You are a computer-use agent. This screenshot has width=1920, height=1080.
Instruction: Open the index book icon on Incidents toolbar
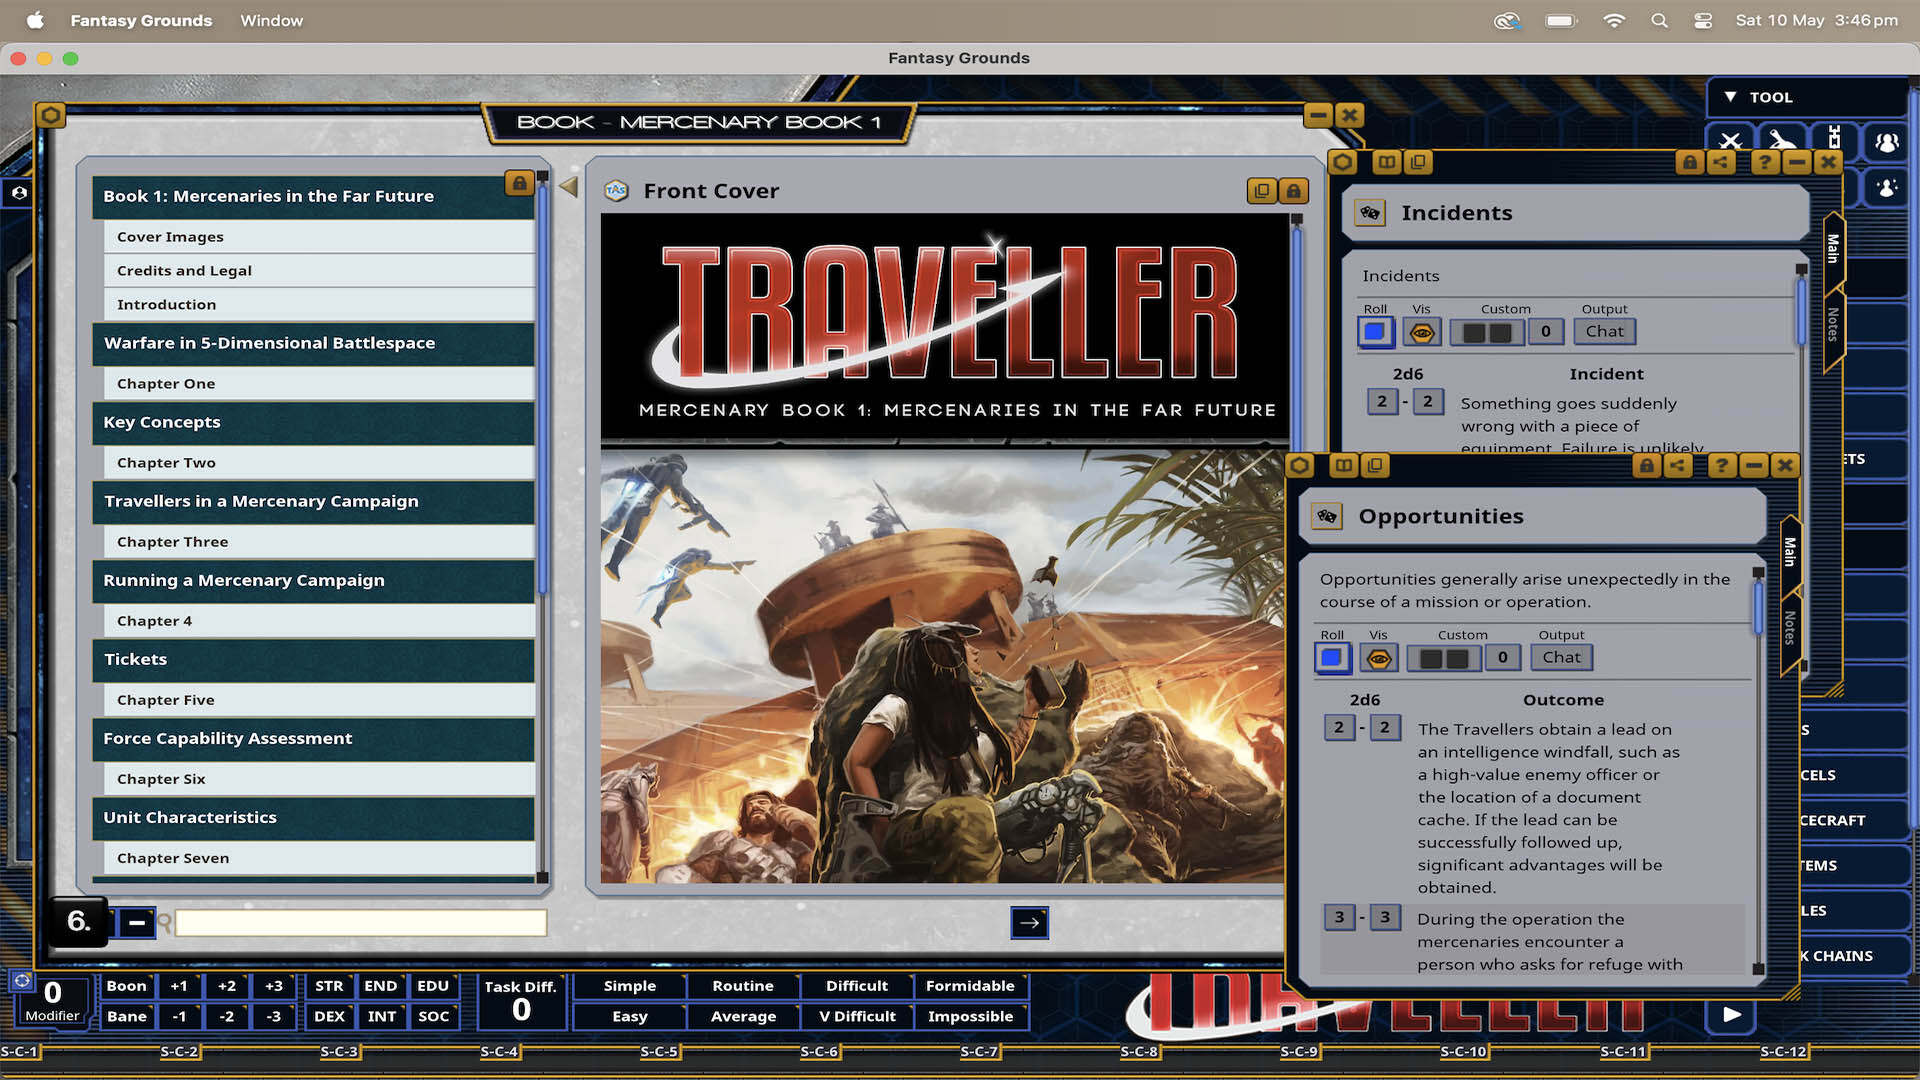pos(1386,162)
